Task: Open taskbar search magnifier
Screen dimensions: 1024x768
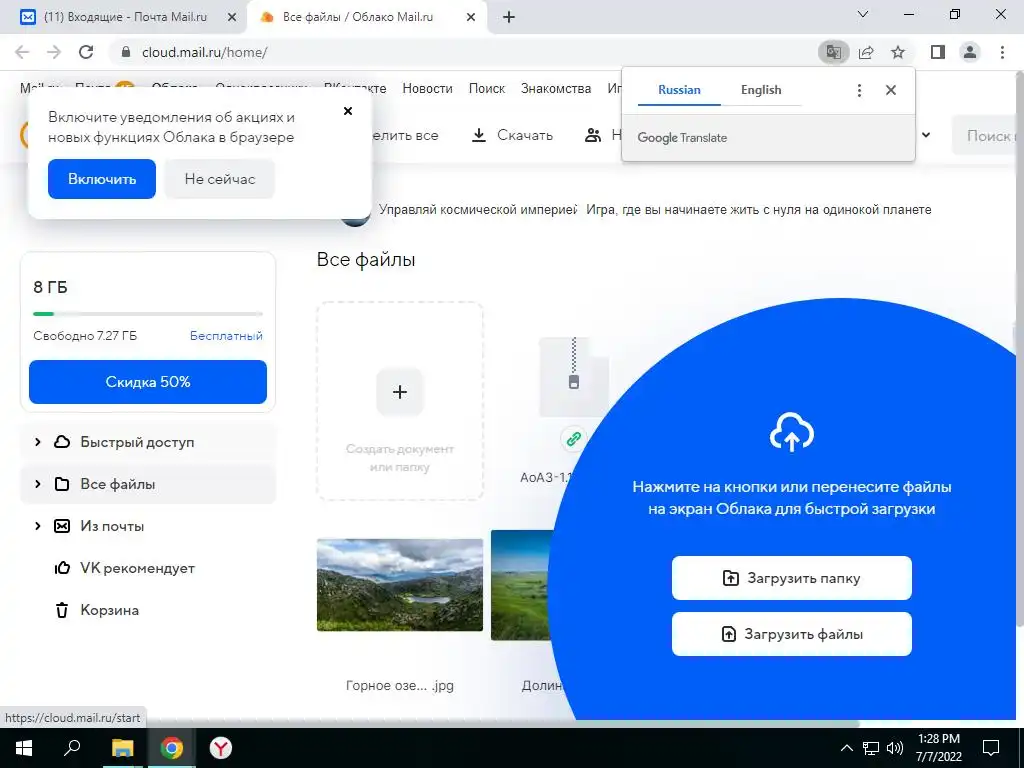Action: (x=72, y=748)
